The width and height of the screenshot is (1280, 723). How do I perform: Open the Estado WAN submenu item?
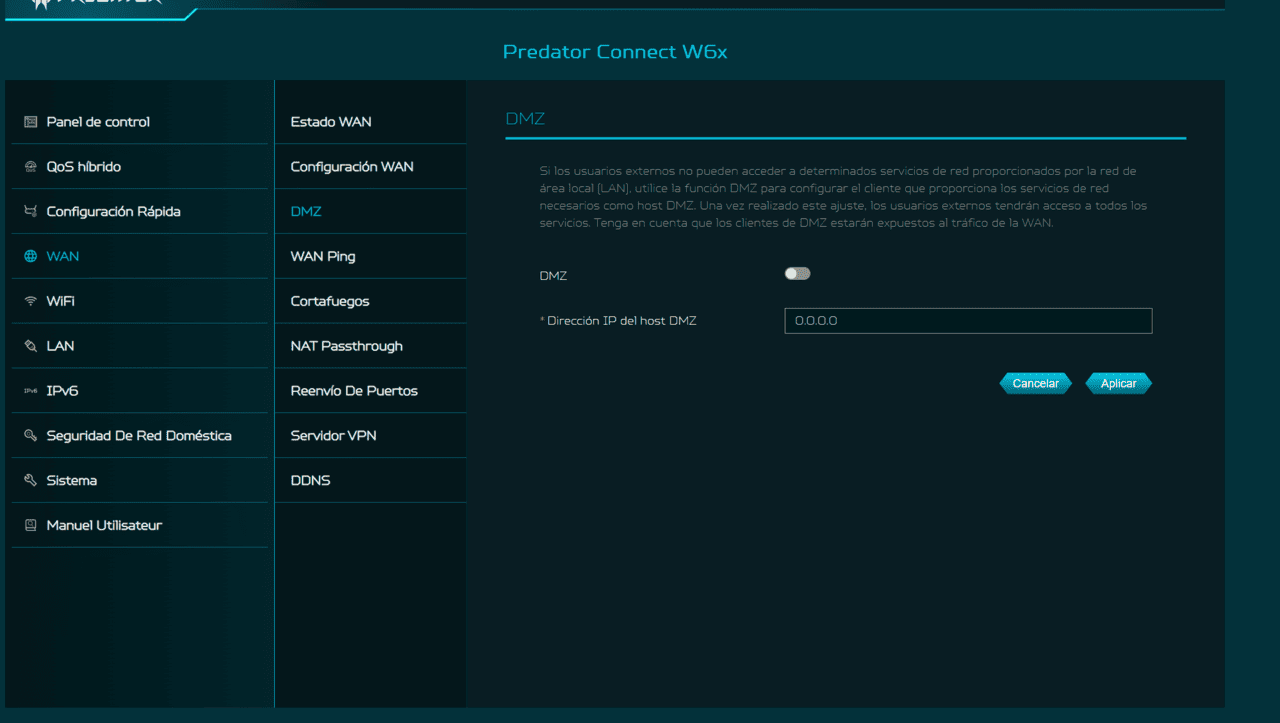pyautogui.click(x=331, y=122)
